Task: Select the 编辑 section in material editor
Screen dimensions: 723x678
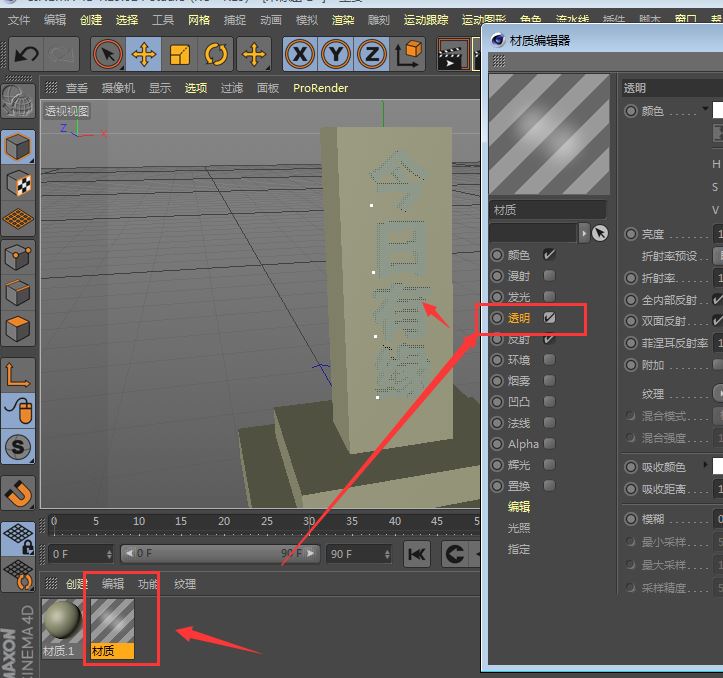Action: pyautogui.click(x=519, y=506)
